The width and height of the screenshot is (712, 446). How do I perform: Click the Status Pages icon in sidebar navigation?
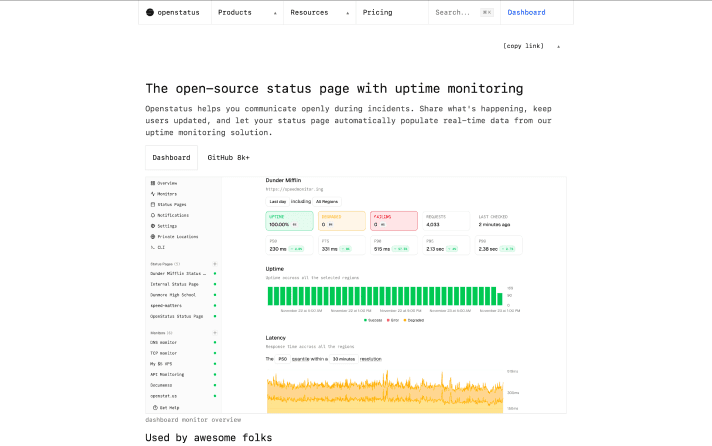pos(153,204)
